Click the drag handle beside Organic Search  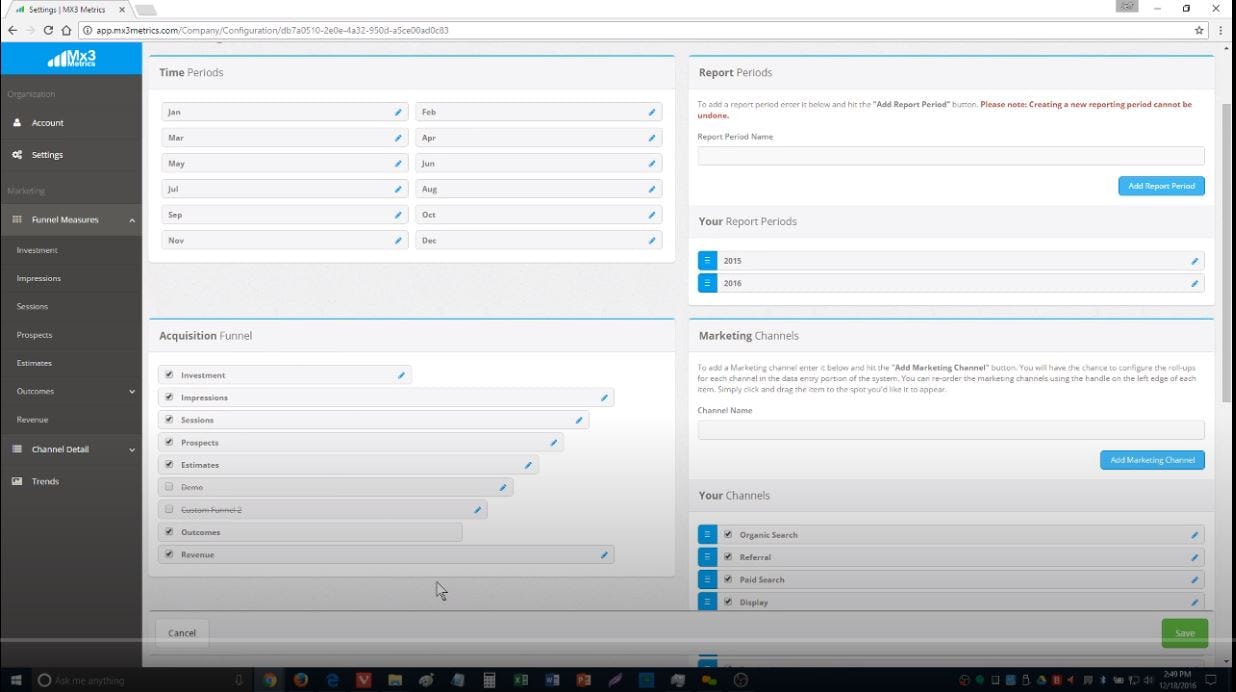(x=708, y=534)
